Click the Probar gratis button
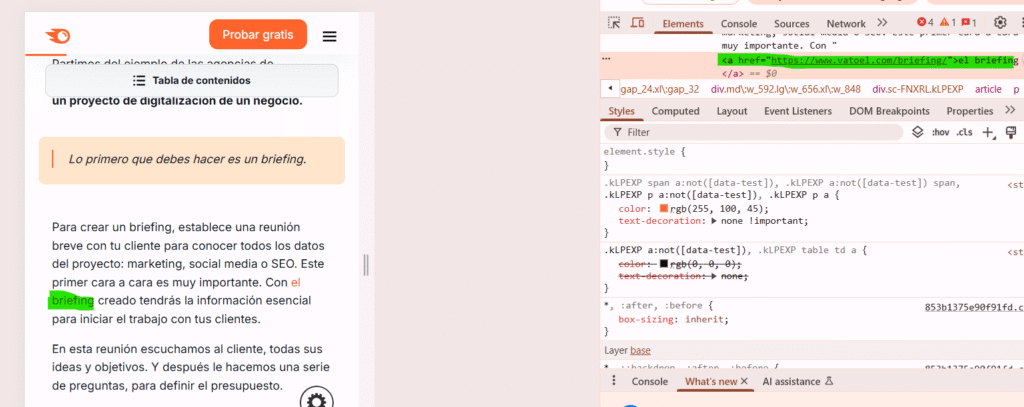 [258, 35]
